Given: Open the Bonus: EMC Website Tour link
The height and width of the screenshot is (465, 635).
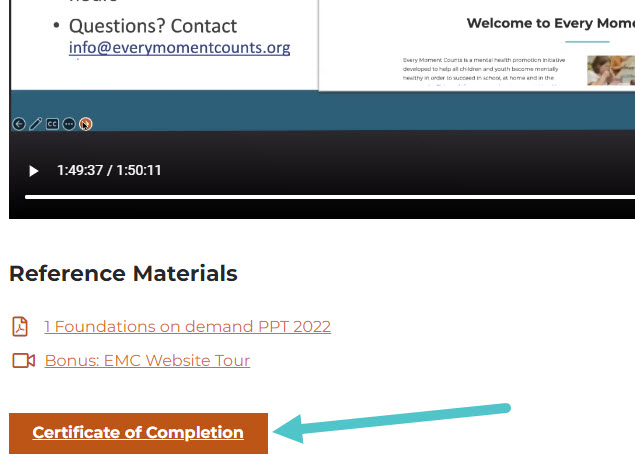Looking at the screenshot, I should [147, 360].
